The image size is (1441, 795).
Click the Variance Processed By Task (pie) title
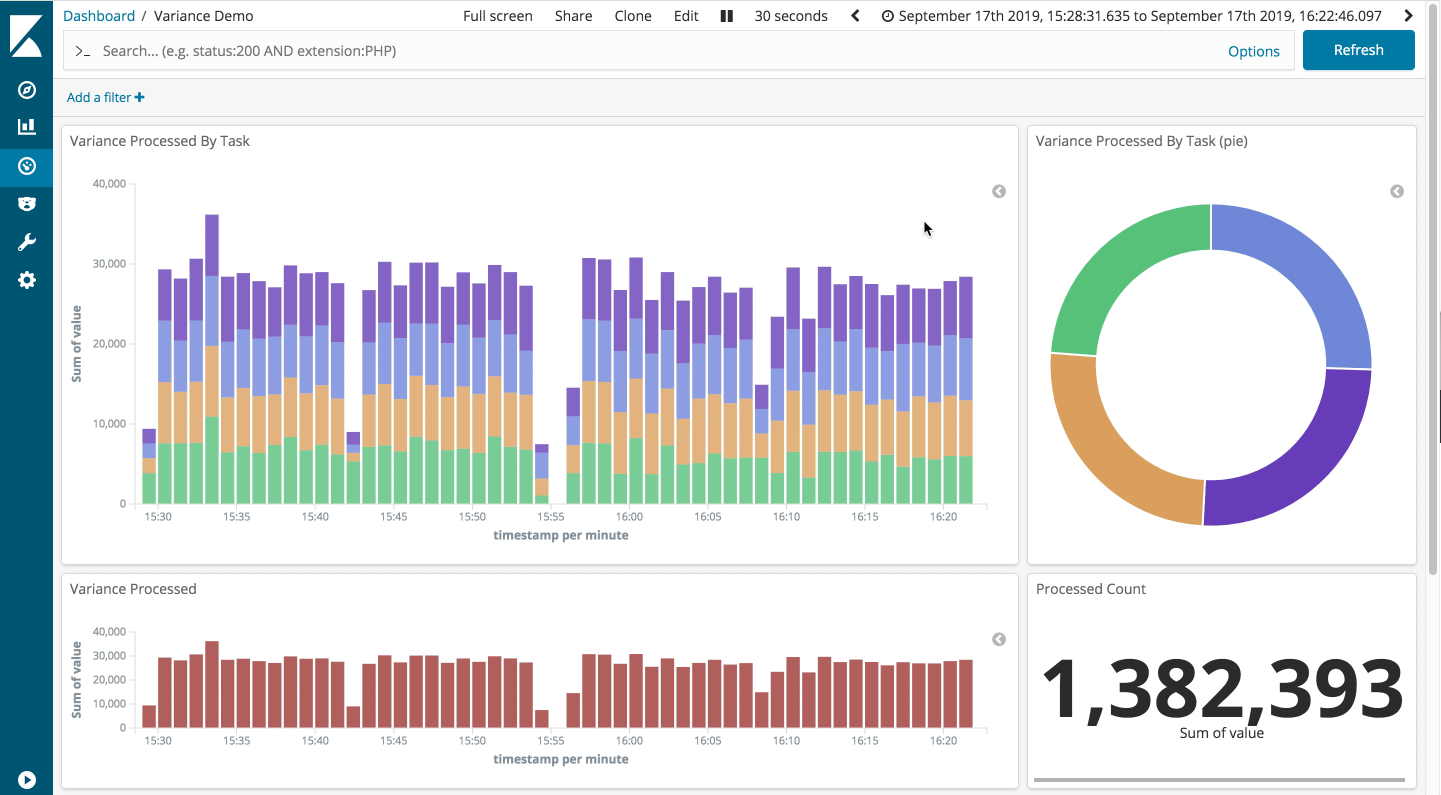tap(1142, 141)
